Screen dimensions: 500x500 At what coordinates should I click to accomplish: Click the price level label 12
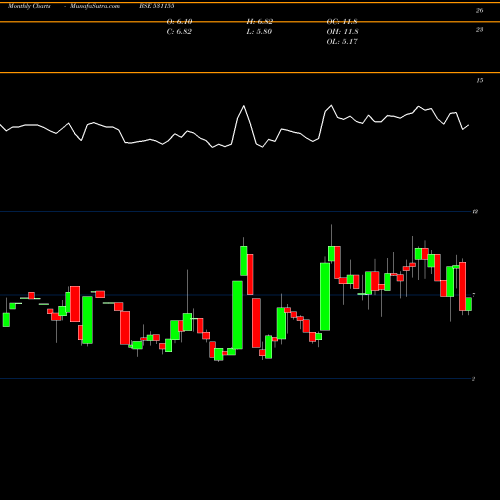click(475, 211)
